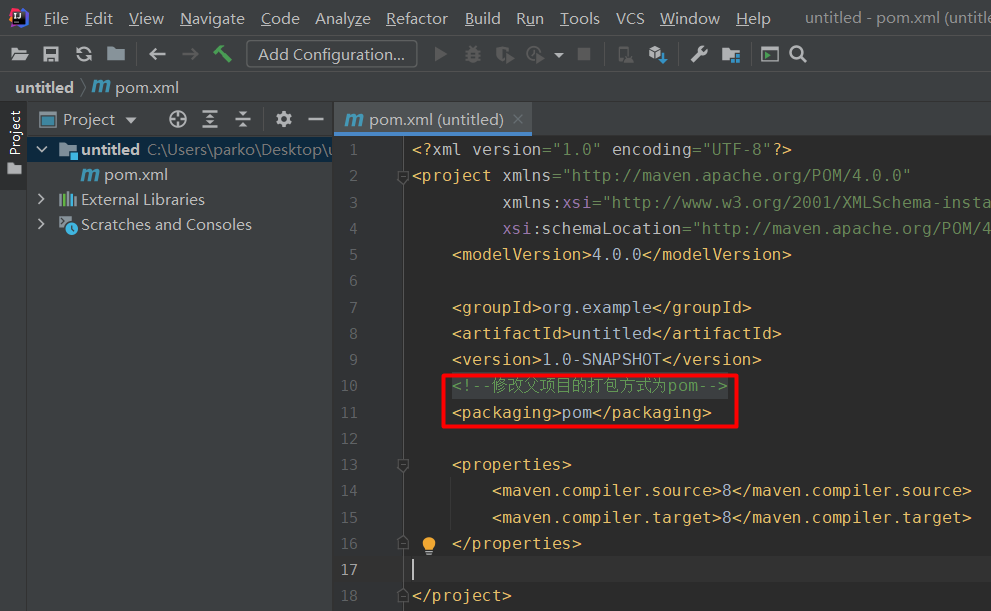991x611 pixels.
Task: Open the Window menu
Action: pos(690,19)
